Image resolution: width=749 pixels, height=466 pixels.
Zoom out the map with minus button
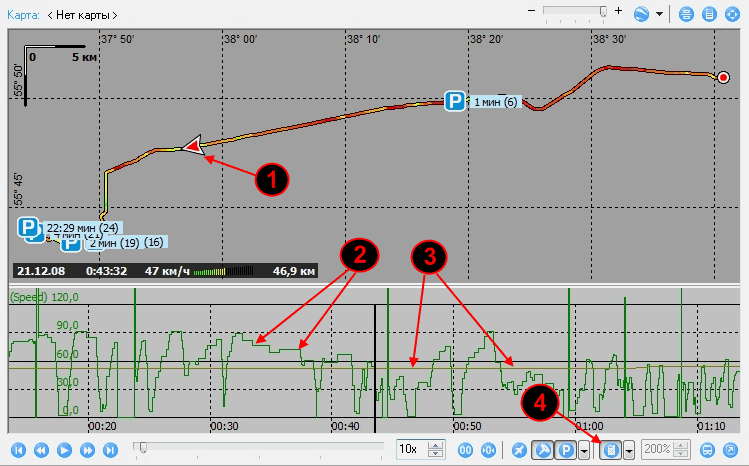click(x=532, y=11)
